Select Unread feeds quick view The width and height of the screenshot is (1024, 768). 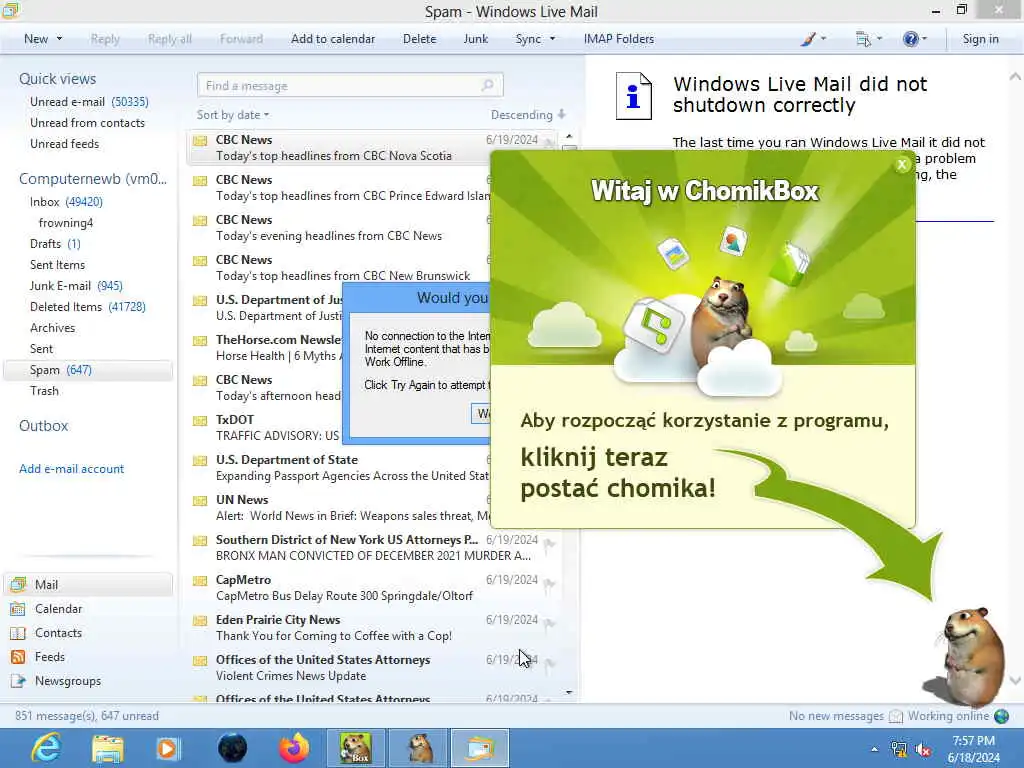pos(64,144)
